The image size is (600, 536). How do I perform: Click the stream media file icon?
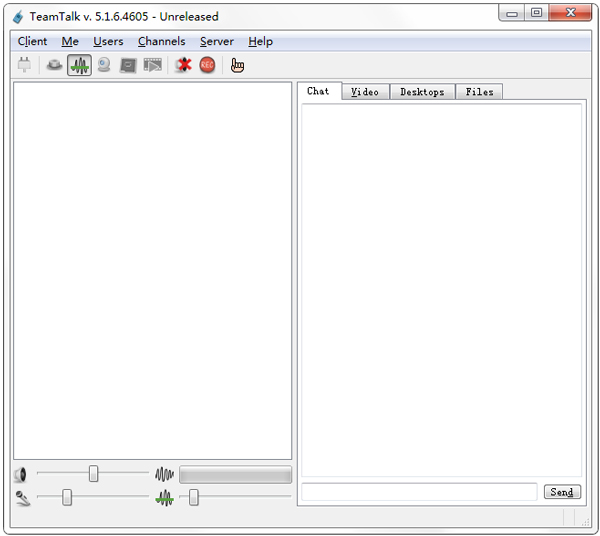point(153,65)
